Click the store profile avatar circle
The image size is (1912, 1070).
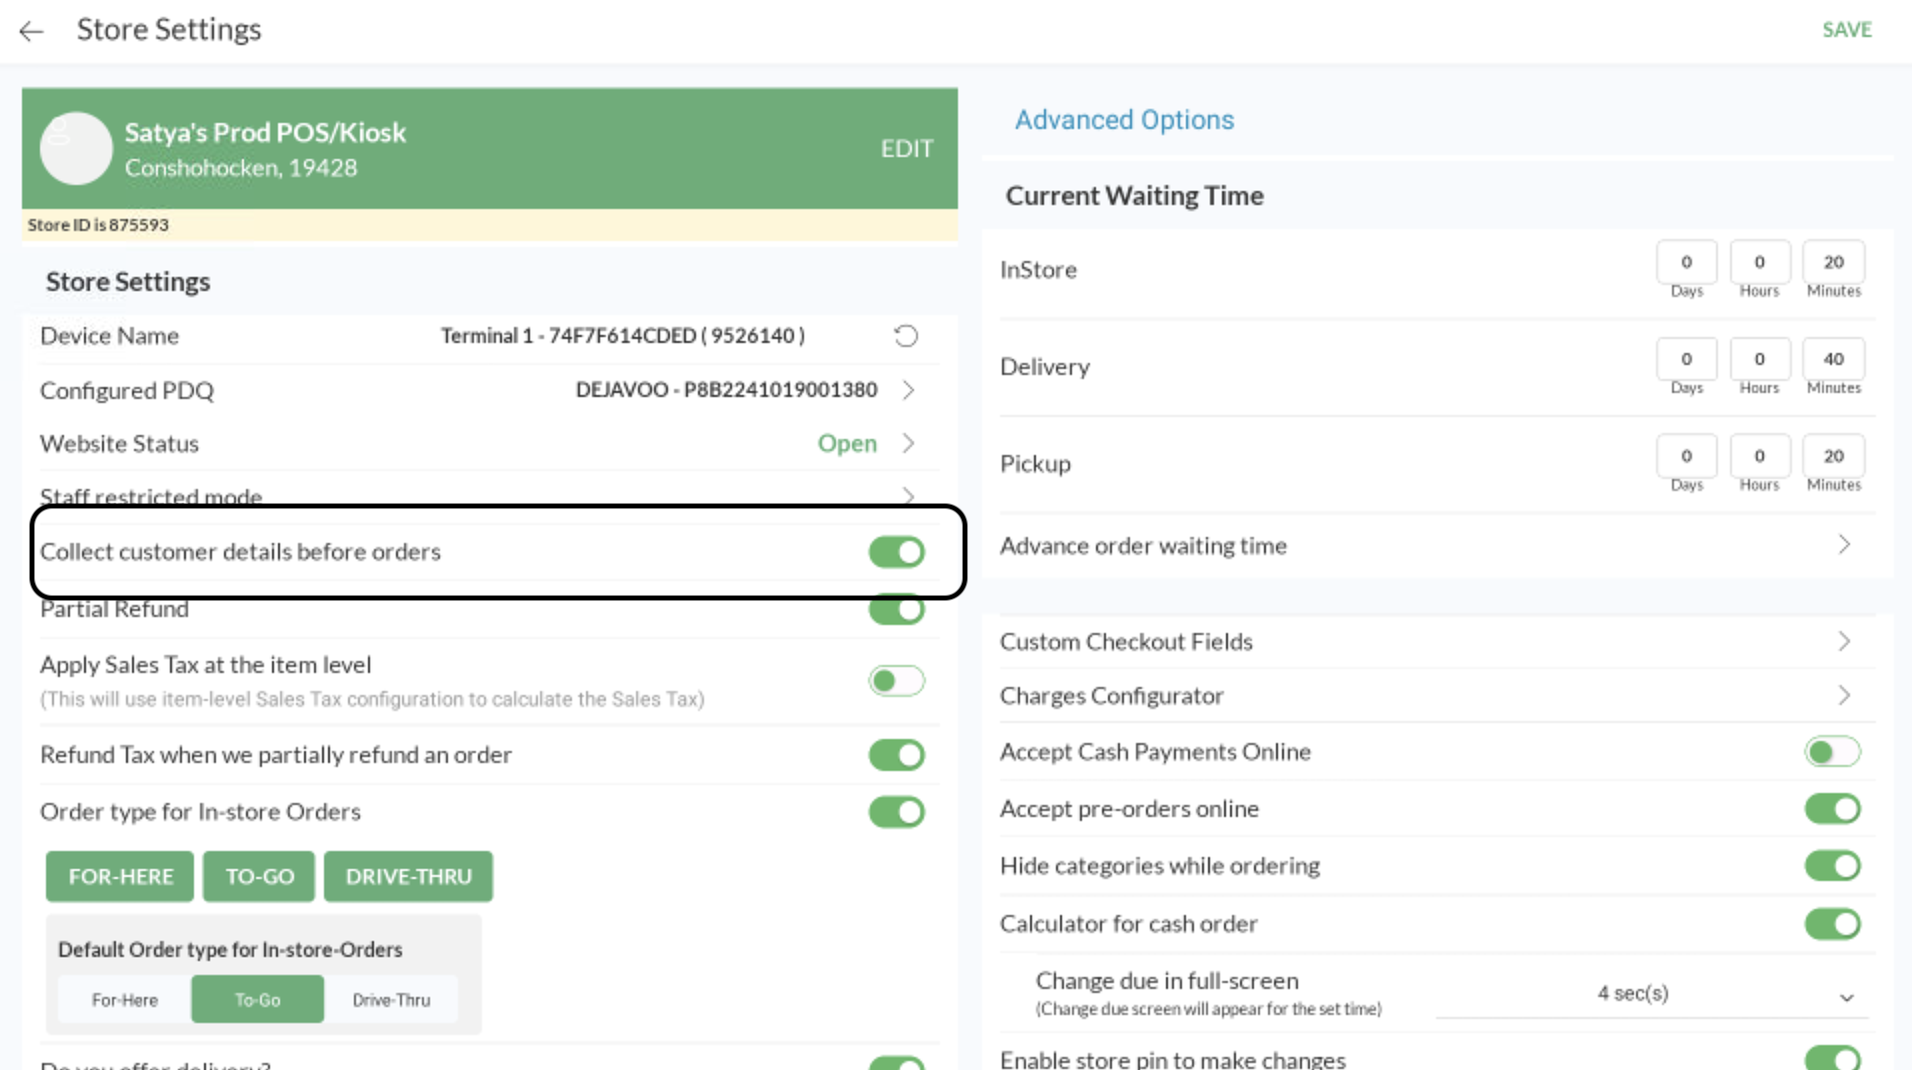click(x=76, y=149)
